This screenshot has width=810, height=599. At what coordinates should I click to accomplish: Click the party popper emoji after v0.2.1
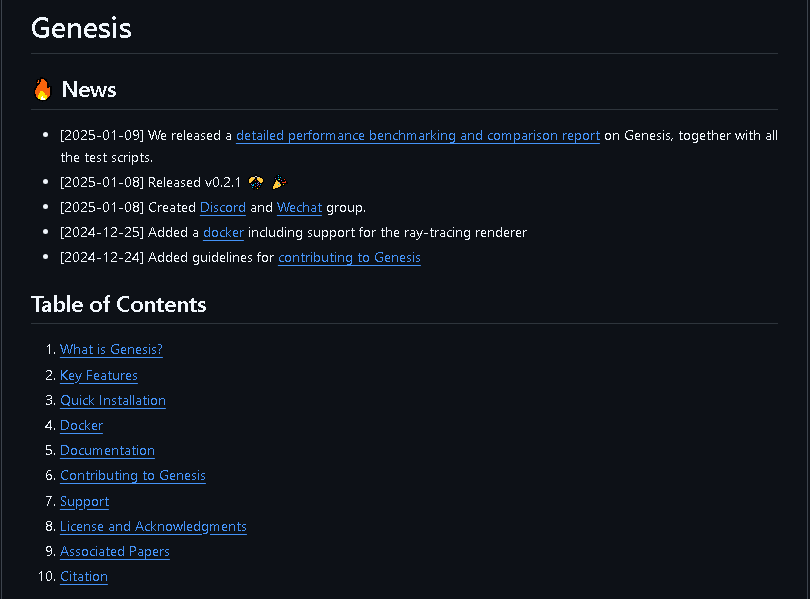pos(279,182)
